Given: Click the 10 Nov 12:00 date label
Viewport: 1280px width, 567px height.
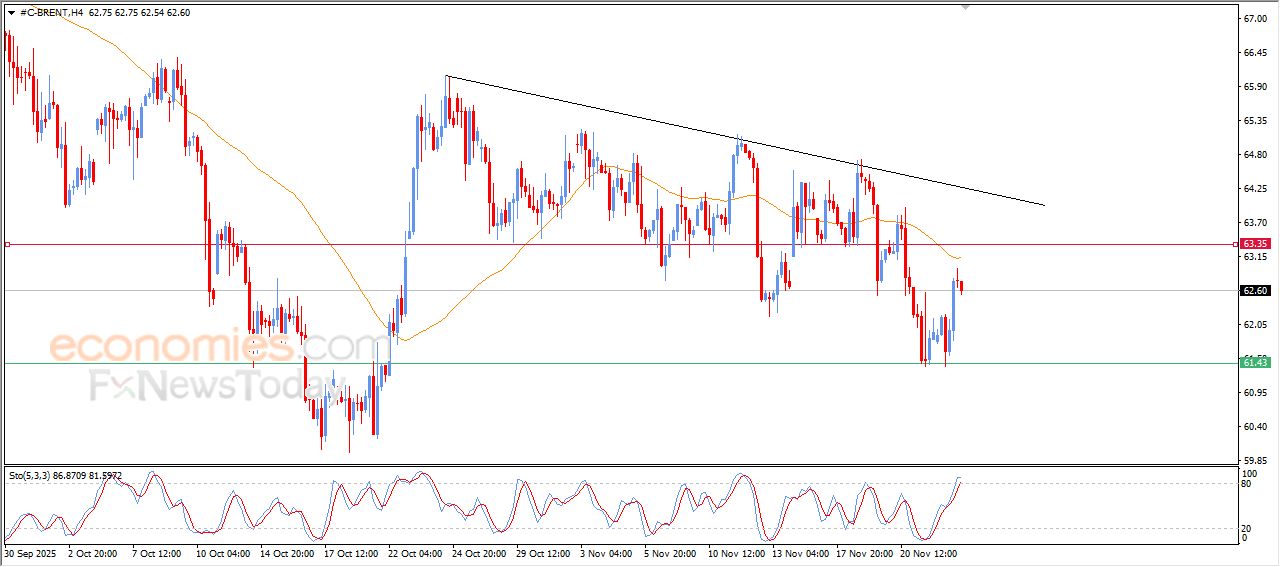Looking at the screenshot, I should pos(737,552).
